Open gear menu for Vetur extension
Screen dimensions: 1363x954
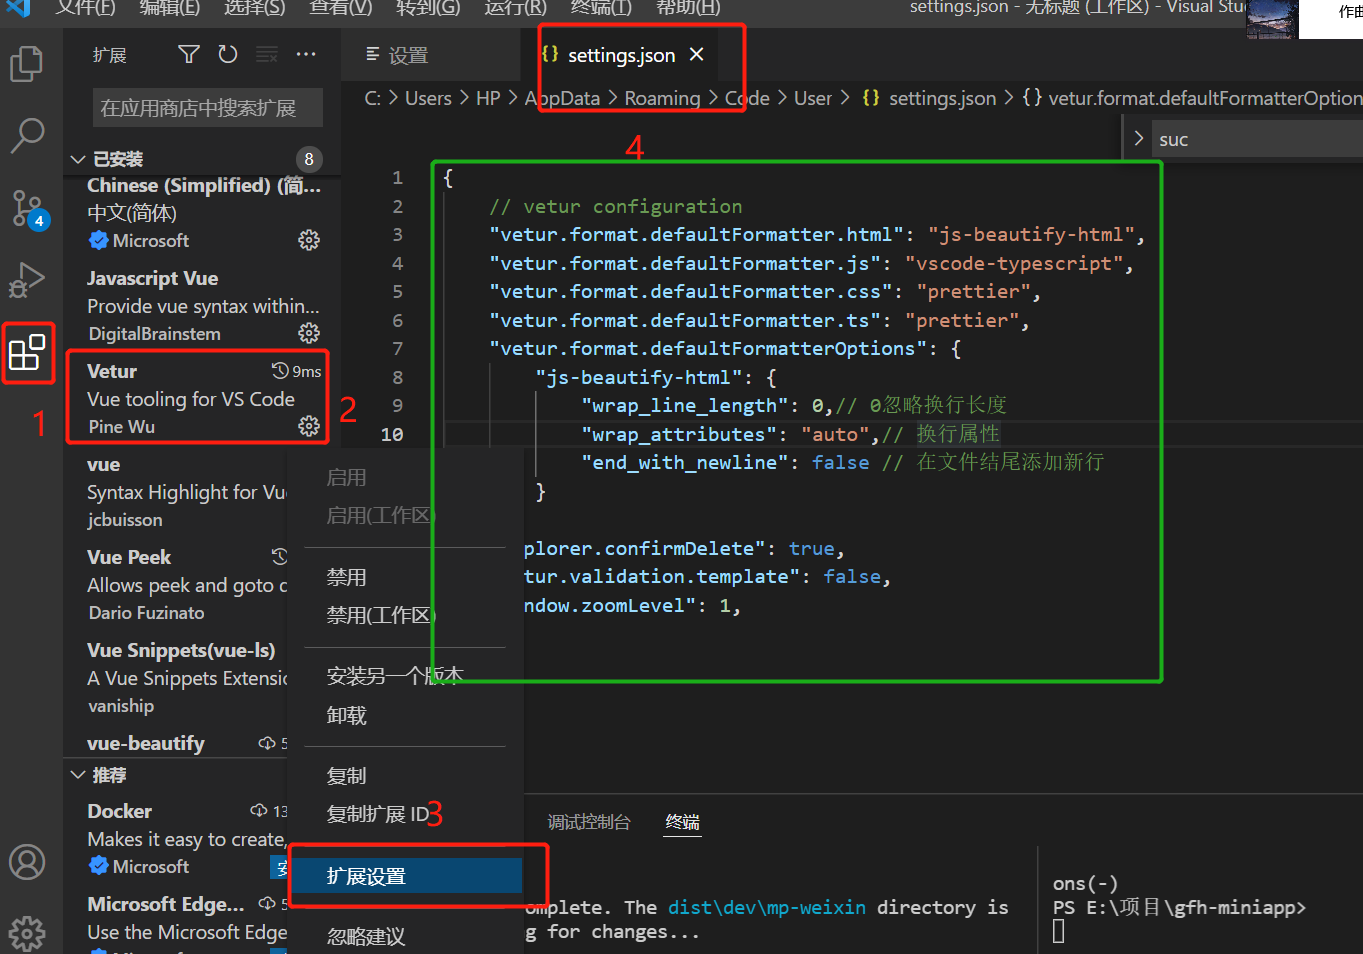point(309,426)
